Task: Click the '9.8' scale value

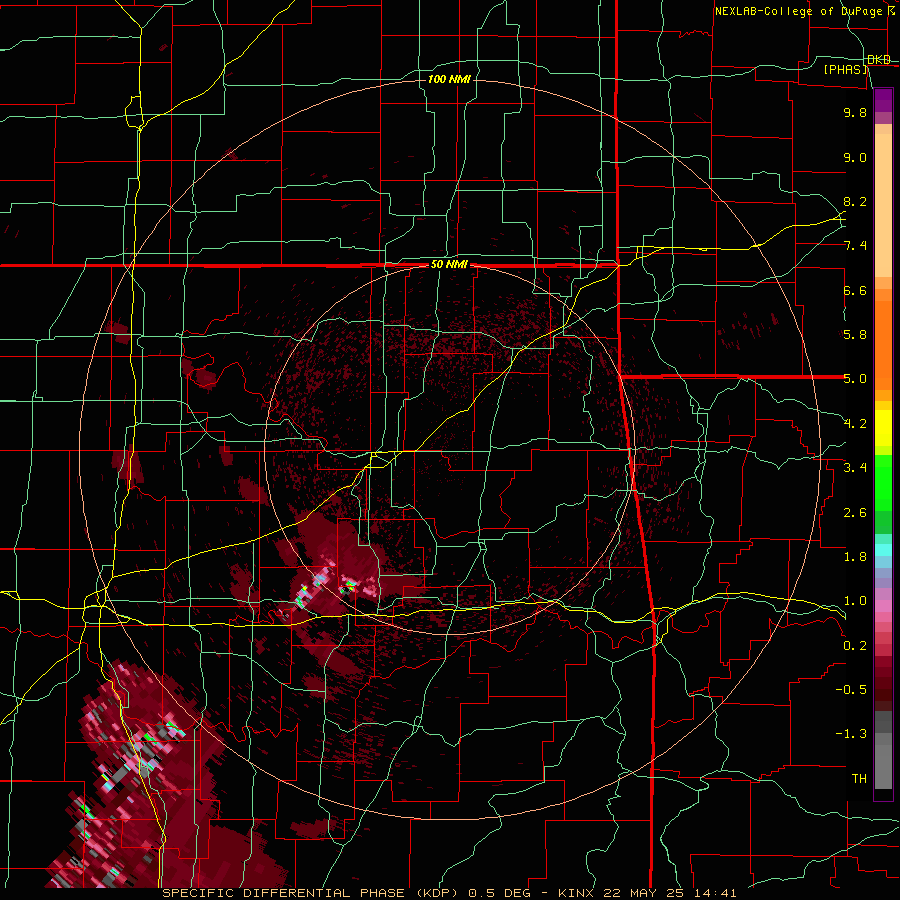Action: 855,112
